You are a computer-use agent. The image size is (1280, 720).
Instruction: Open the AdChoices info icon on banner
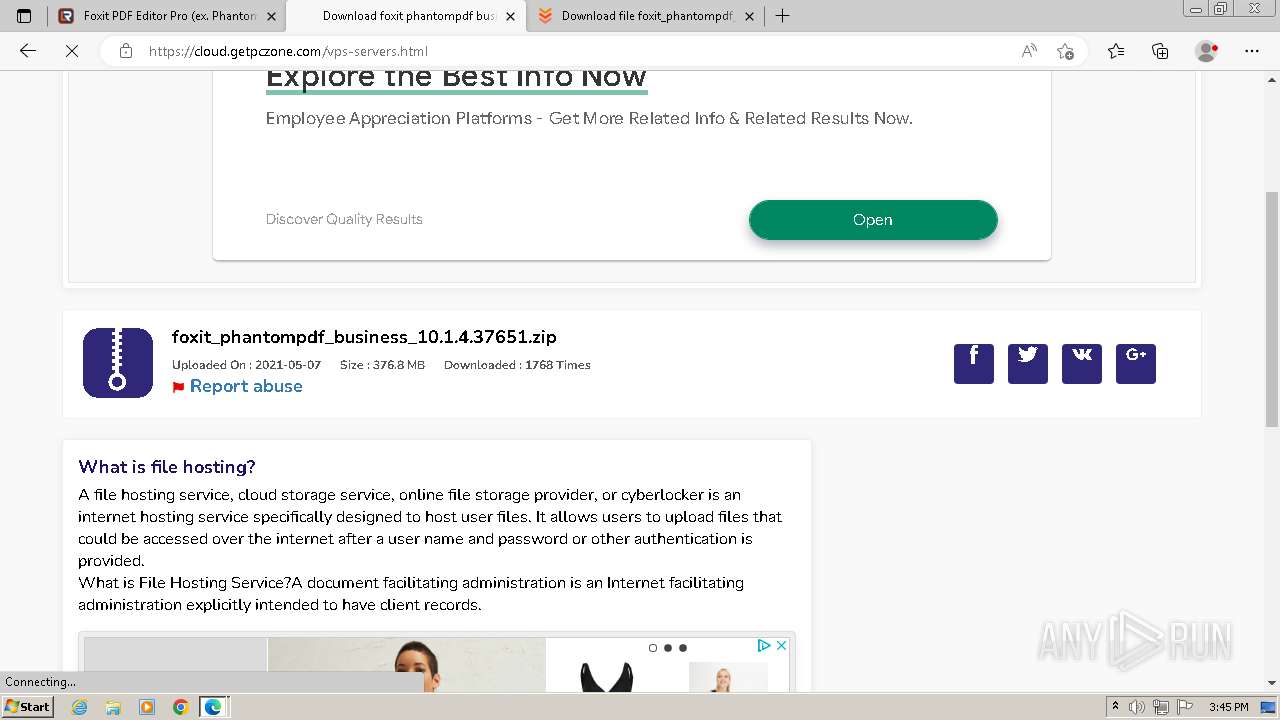click(764, 646)
